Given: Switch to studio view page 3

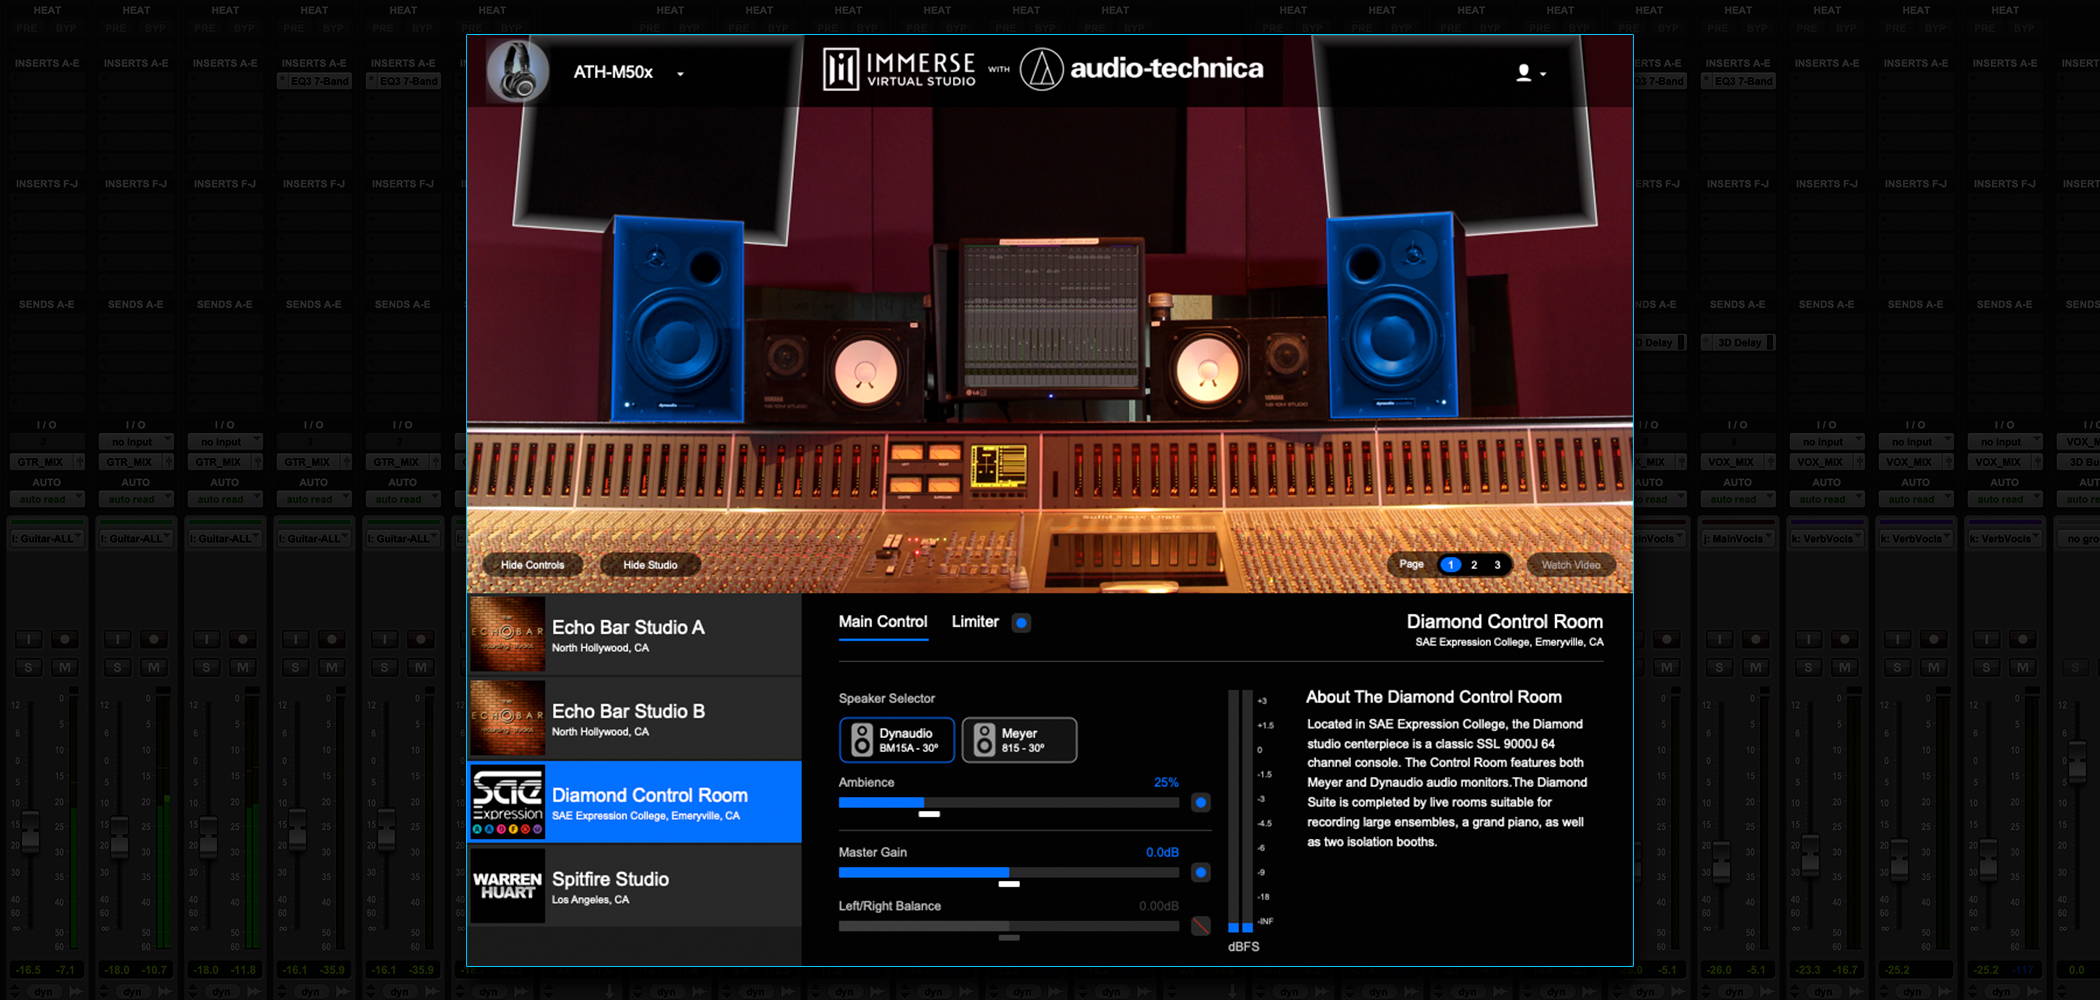Looking at the screenshot, I should (1497, 565).
